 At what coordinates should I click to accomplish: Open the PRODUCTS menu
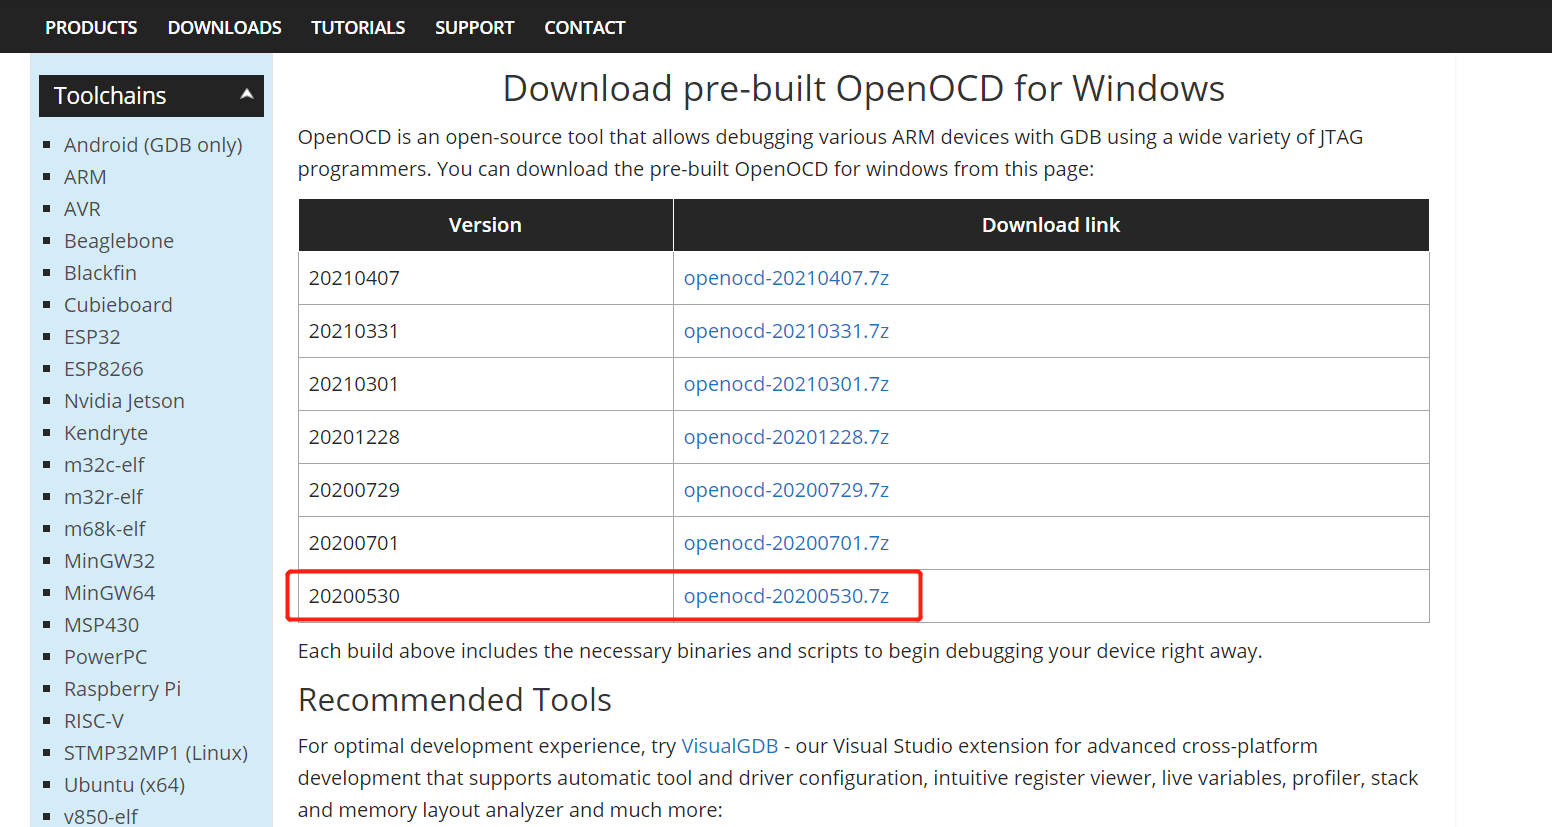click(90, 27)
